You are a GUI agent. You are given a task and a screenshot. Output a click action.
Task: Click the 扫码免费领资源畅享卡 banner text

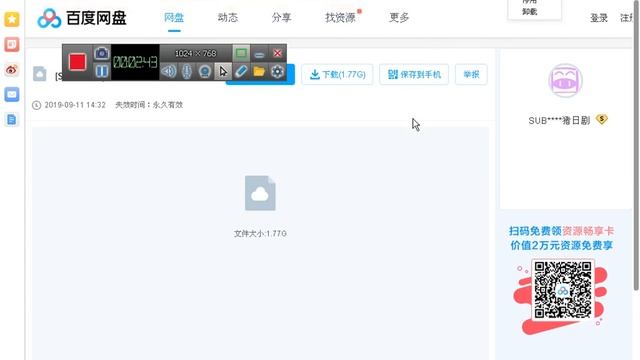point(562,231)
